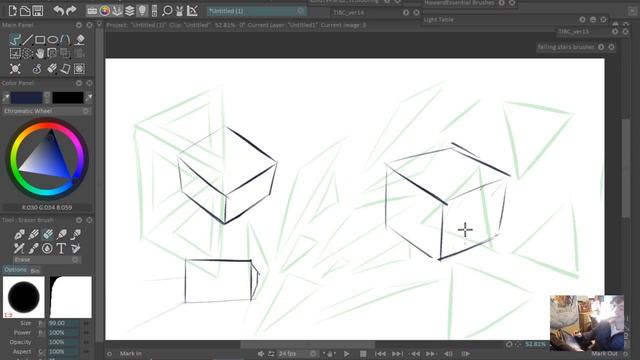640x360 pixels.
Task: Click the Mark Out button
Action: pos(604,353)
